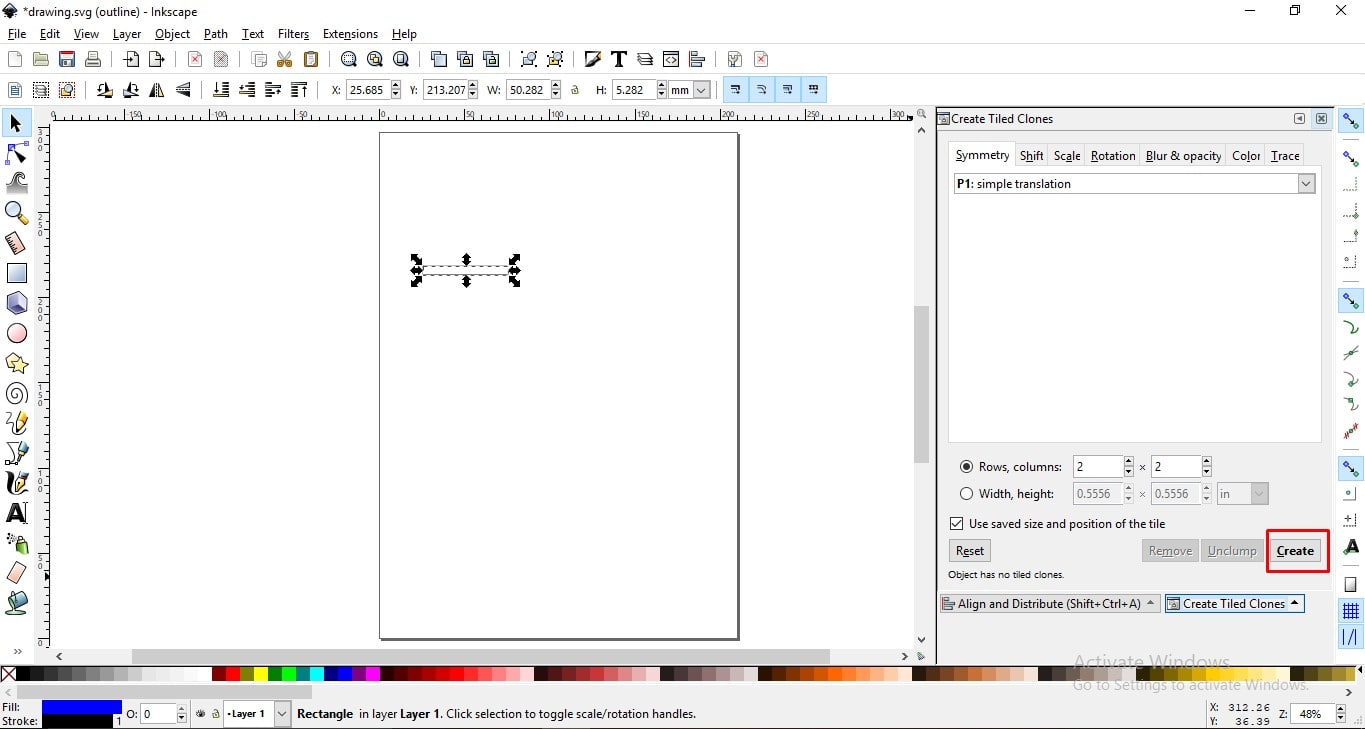Select the Node edit tool
The width and height of the screenshot is (1365, 729).
point(16,153)
